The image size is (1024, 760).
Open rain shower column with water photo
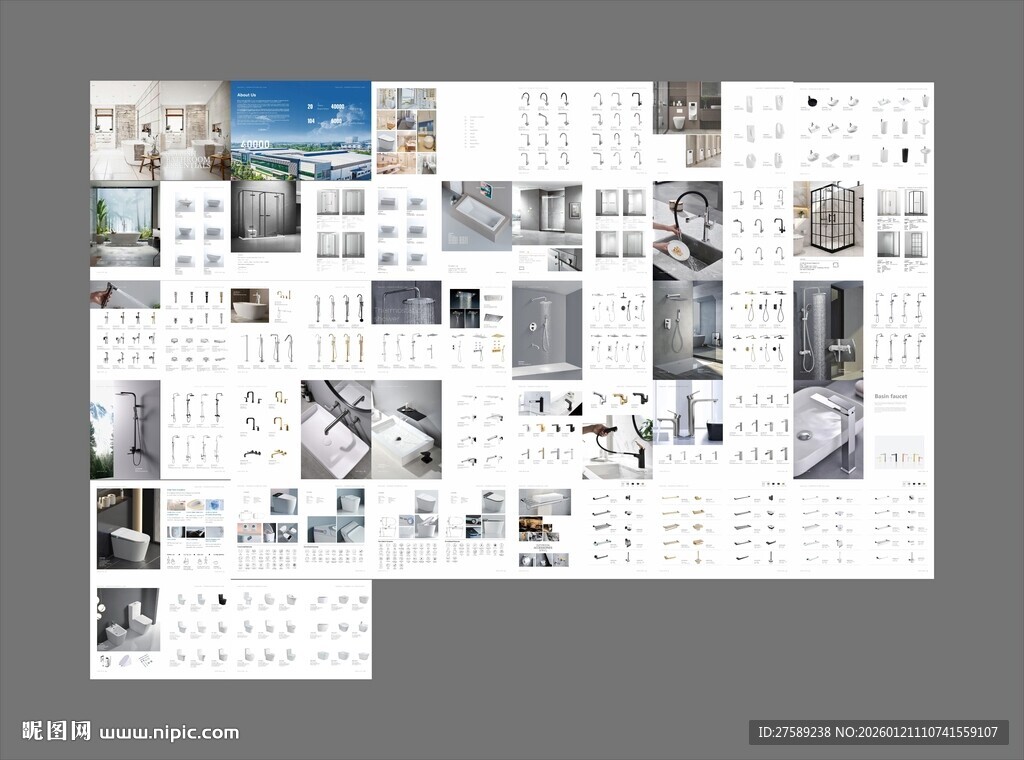(828, 330)
